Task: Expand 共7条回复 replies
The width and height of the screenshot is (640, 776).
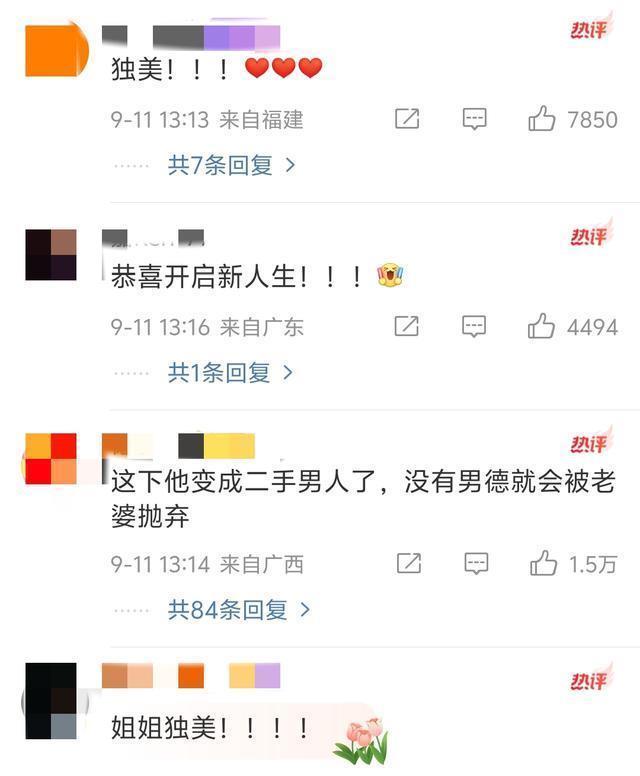Action: 231,165
